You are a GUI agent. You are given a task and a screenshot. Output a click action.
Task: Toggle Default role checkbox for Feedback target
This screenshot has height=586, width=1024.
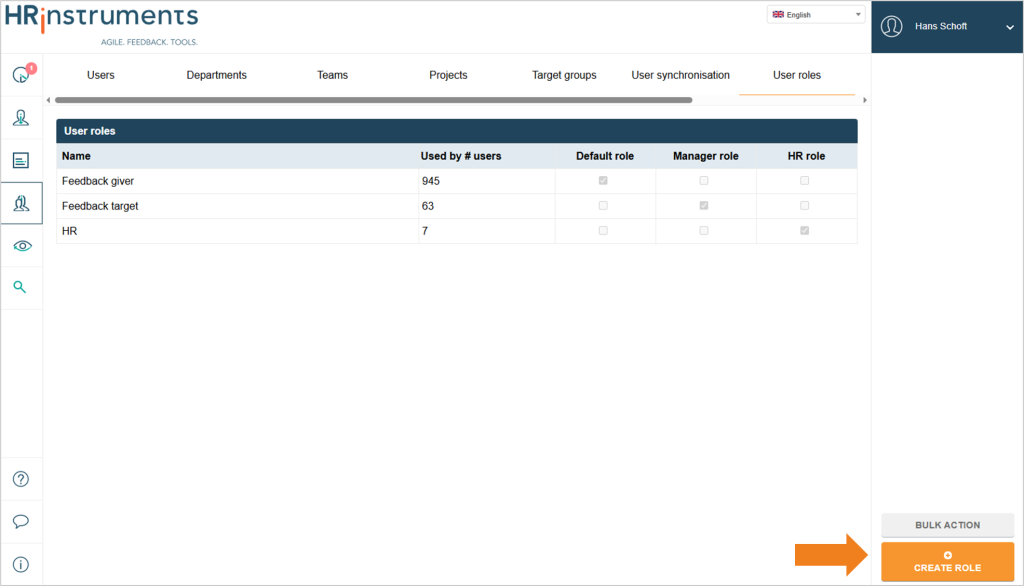click(x=603, y=205)
